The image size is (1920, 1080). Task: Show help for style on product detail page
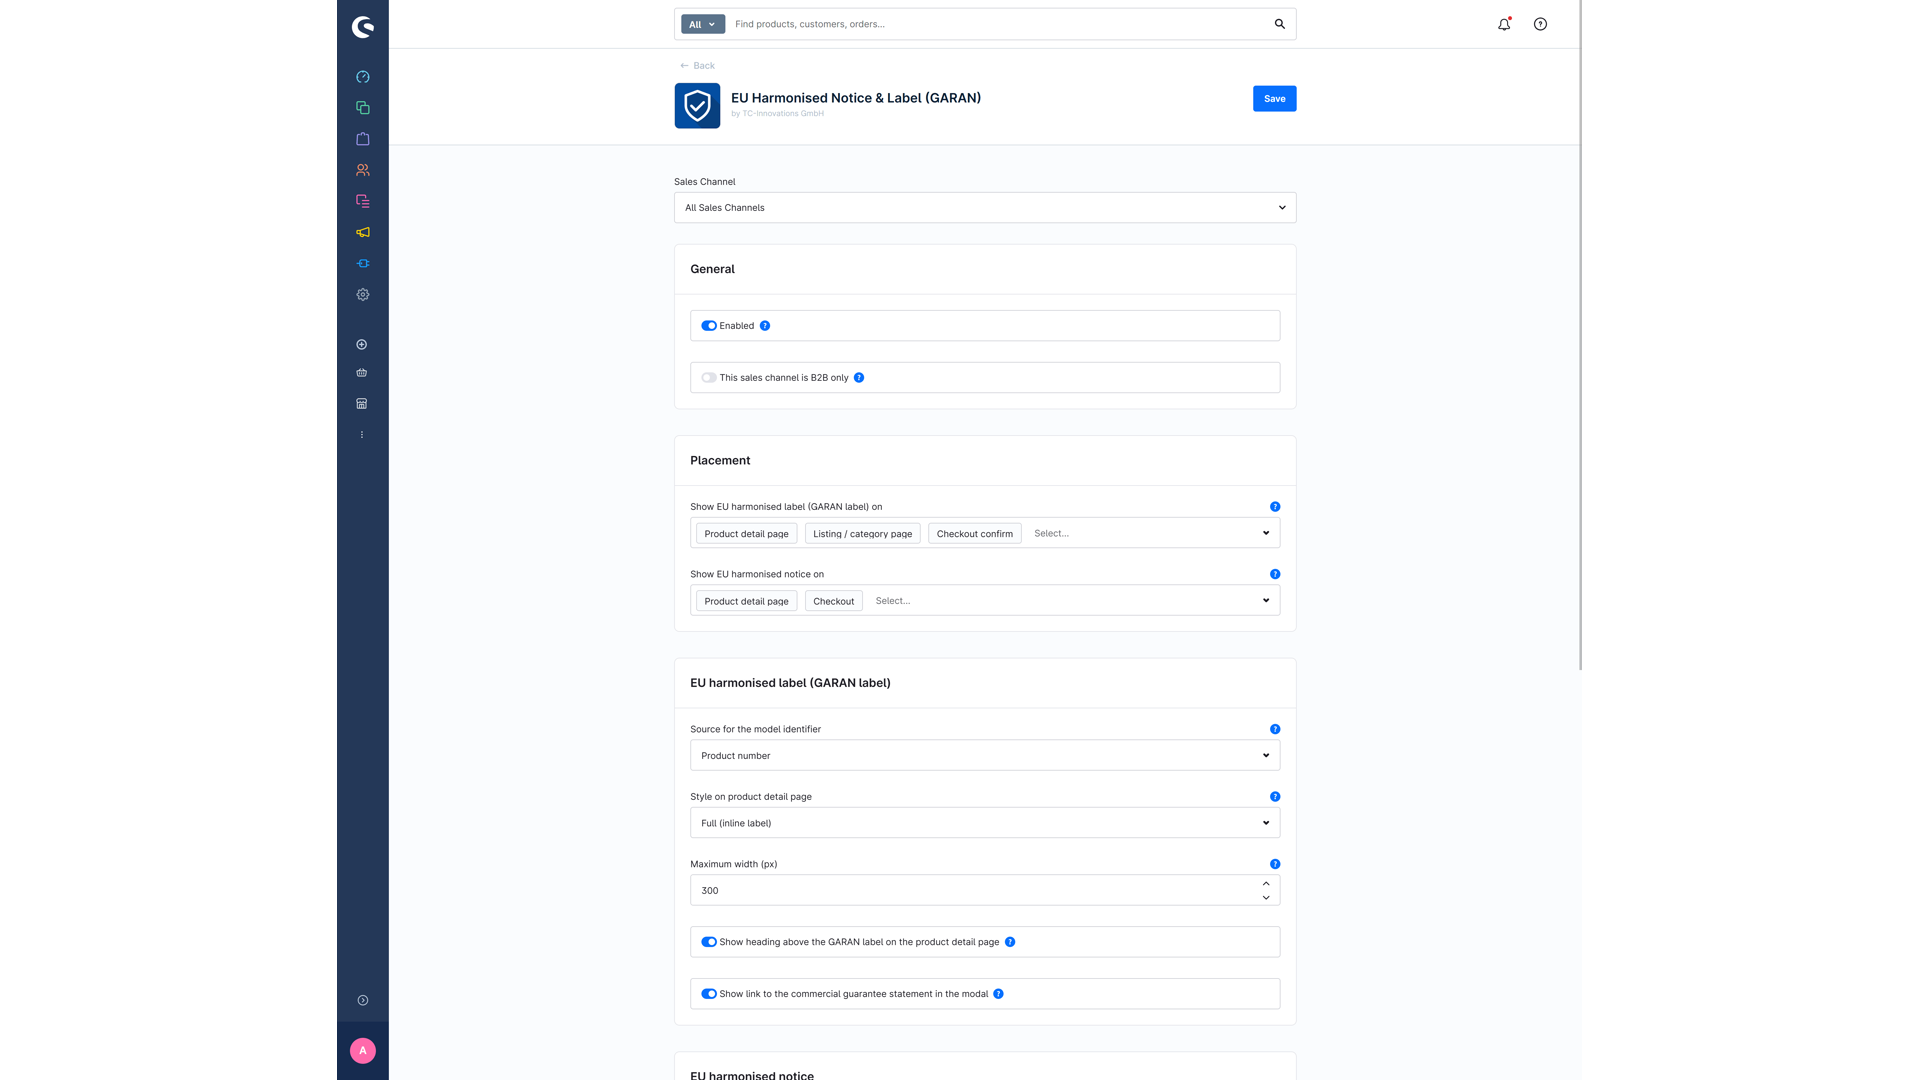point(1275,797)
